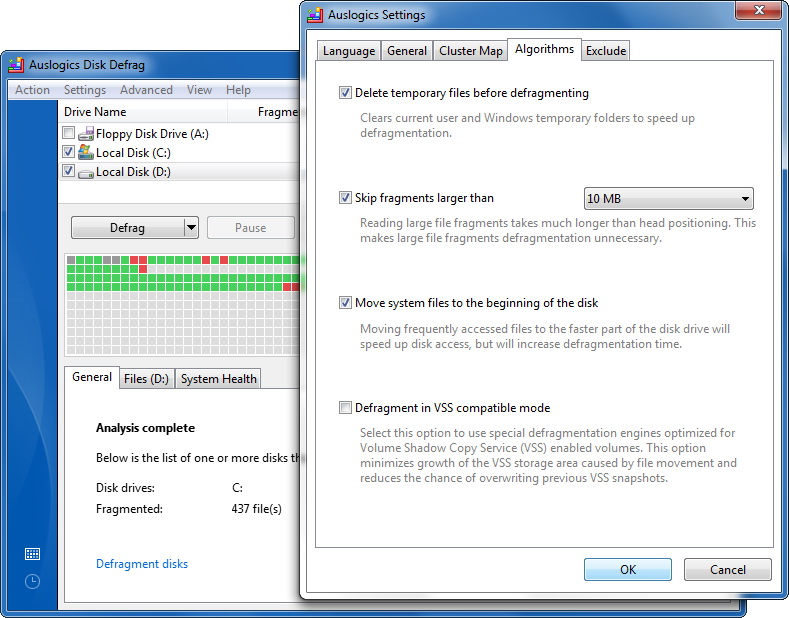Click the Auslogics Settings title bar icon
This screenshot has width=789, height=618.
[315, 15]
